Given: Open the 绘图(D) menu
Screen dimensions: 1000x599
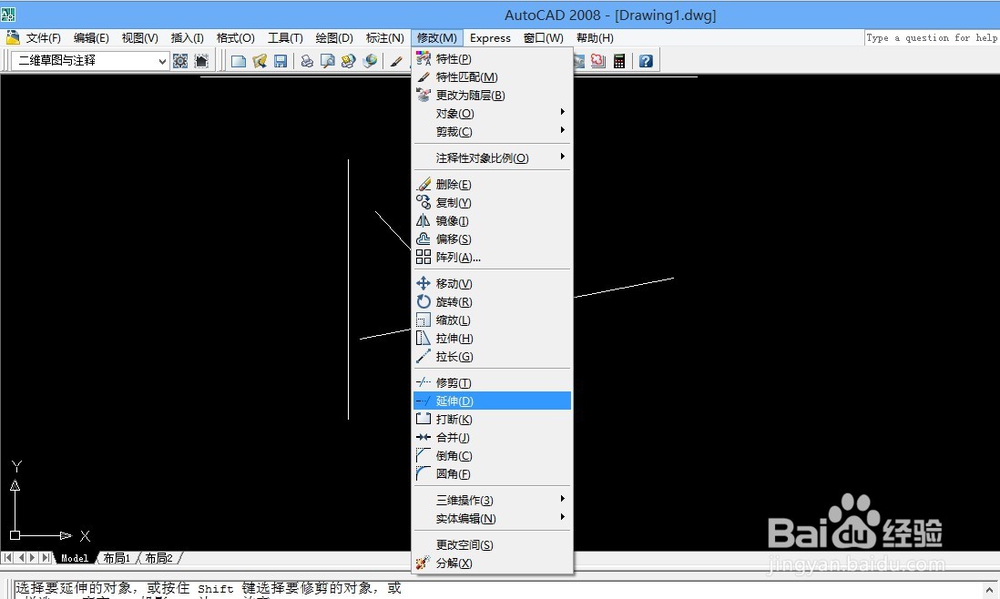Looking at the screenshot, I should click(334, 38).
